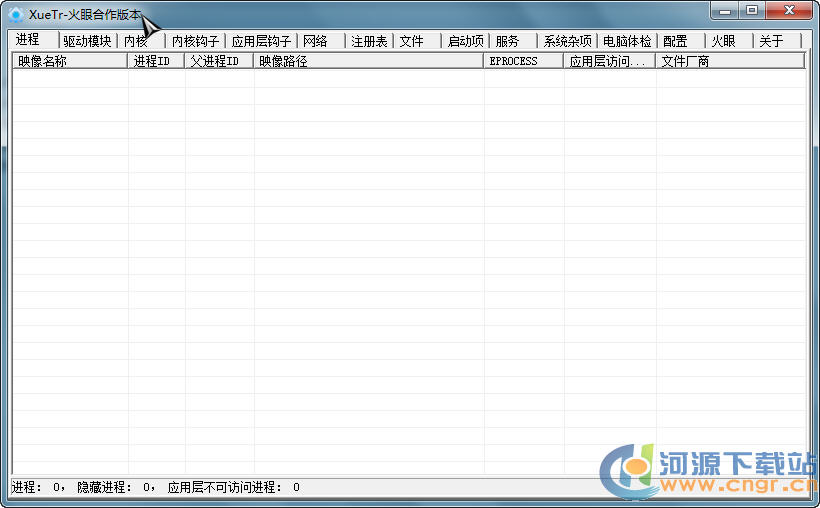Maximize the XueTr window
820x508 pixels.
coord(752,10)
